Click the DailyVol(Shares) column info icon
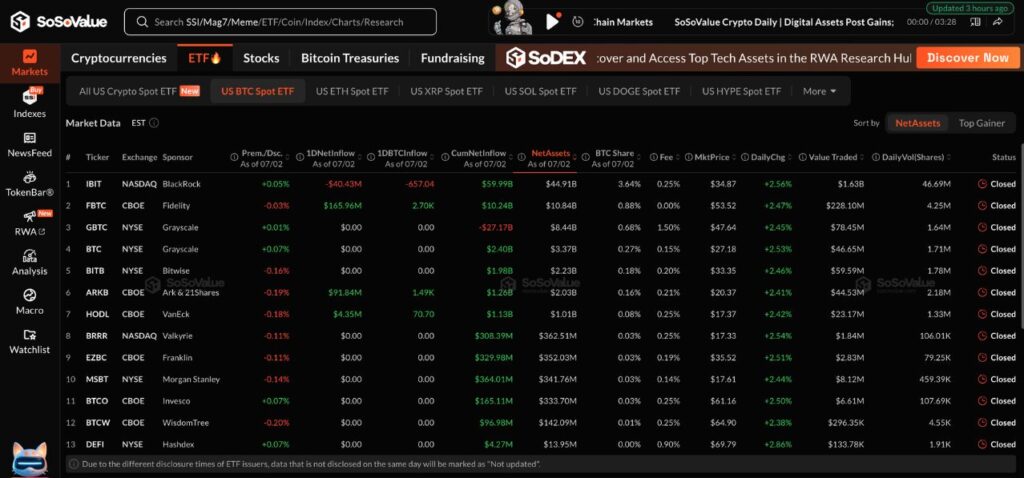1024x478 pixels. pyautogui.click(x=875, y=157)
